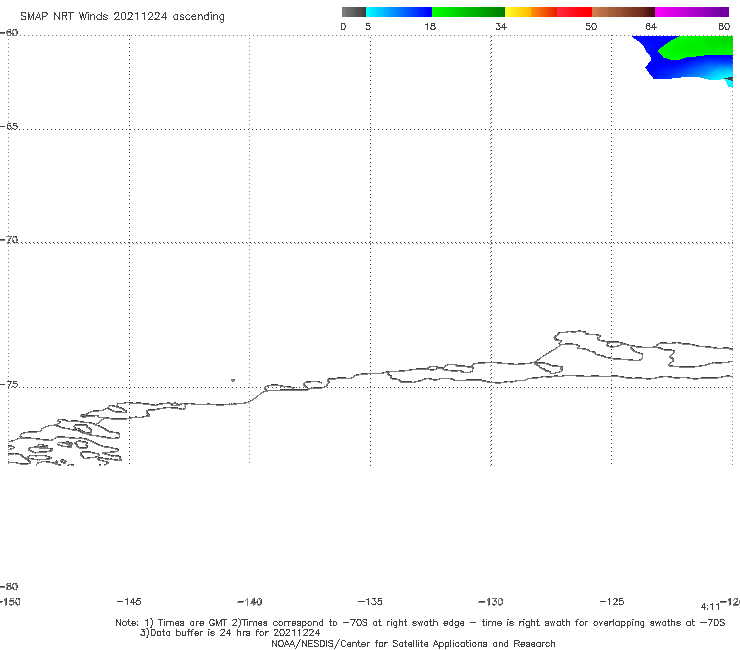Click the longitude label '-140'

250,602
